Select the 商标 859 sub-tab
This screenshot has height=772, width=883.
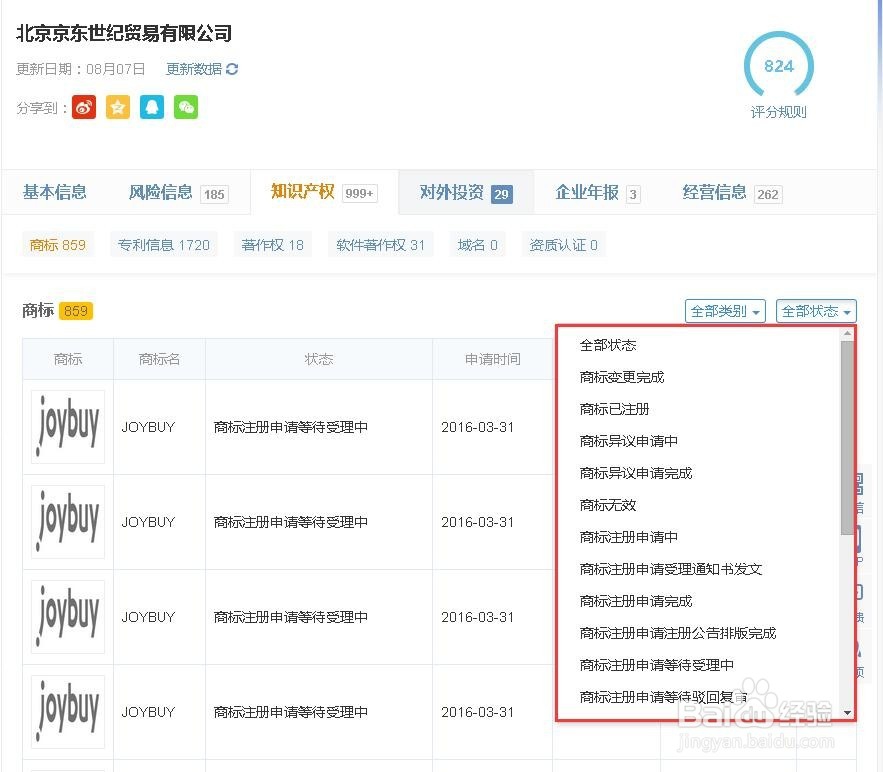(57, 245)
